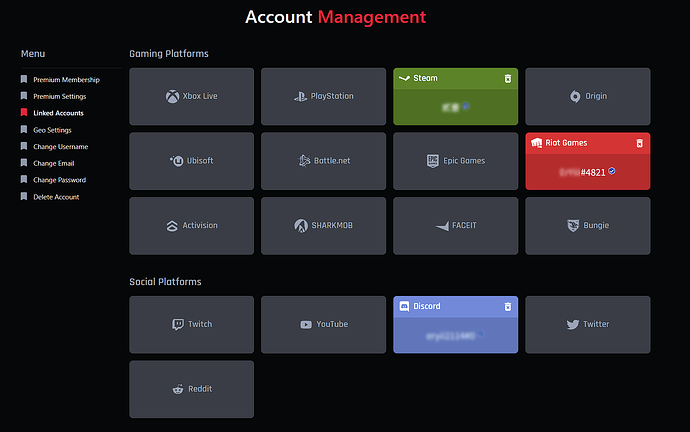
Task: Connect the Battle.net platform tile
Action: (323, 161)
